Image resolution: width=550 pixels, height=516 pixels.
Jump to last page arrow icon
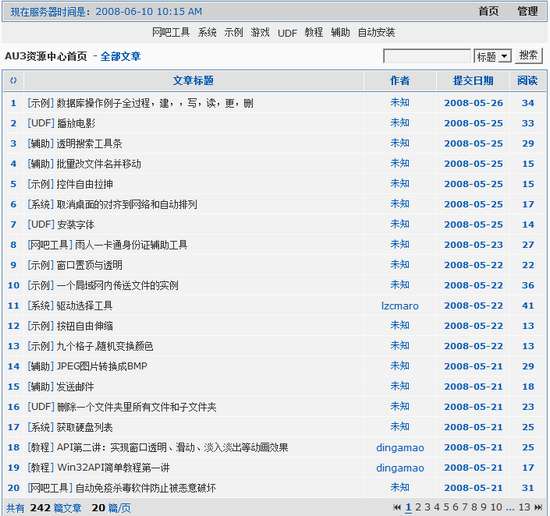tap(538, 507)
